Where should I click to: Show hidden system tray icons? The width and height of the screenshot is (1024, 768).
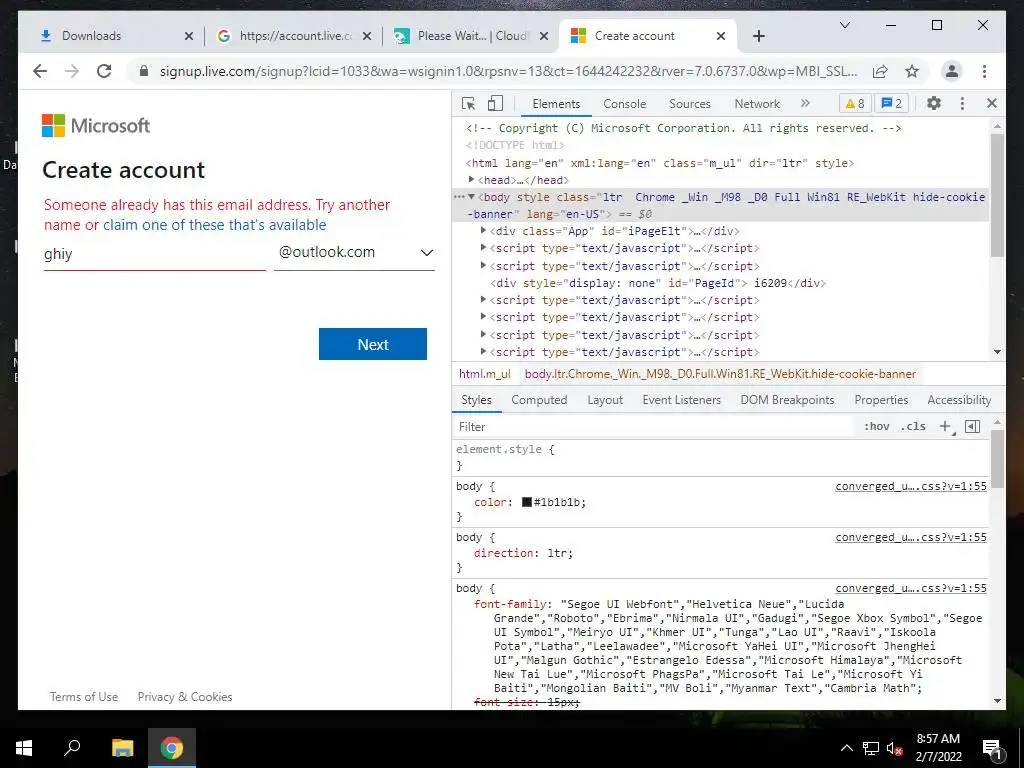(x=846, y=748)
